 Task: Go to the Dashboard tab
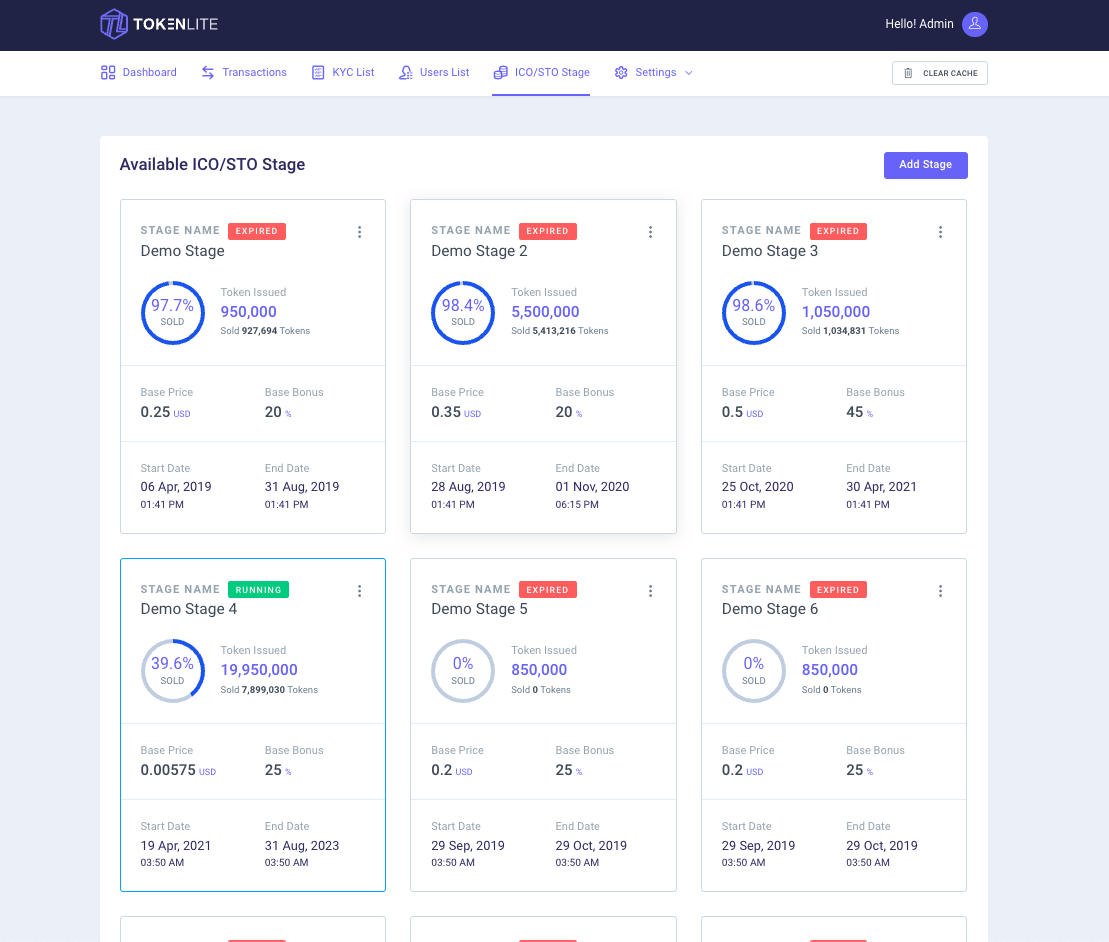point(139,73)
